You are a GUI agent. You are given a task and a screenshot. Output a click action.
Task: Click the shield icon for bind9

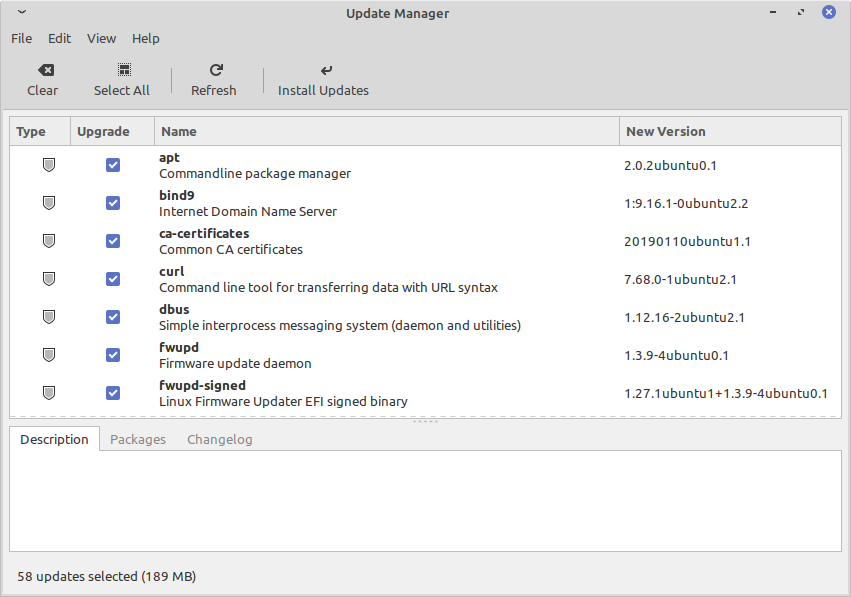[48, 203]
